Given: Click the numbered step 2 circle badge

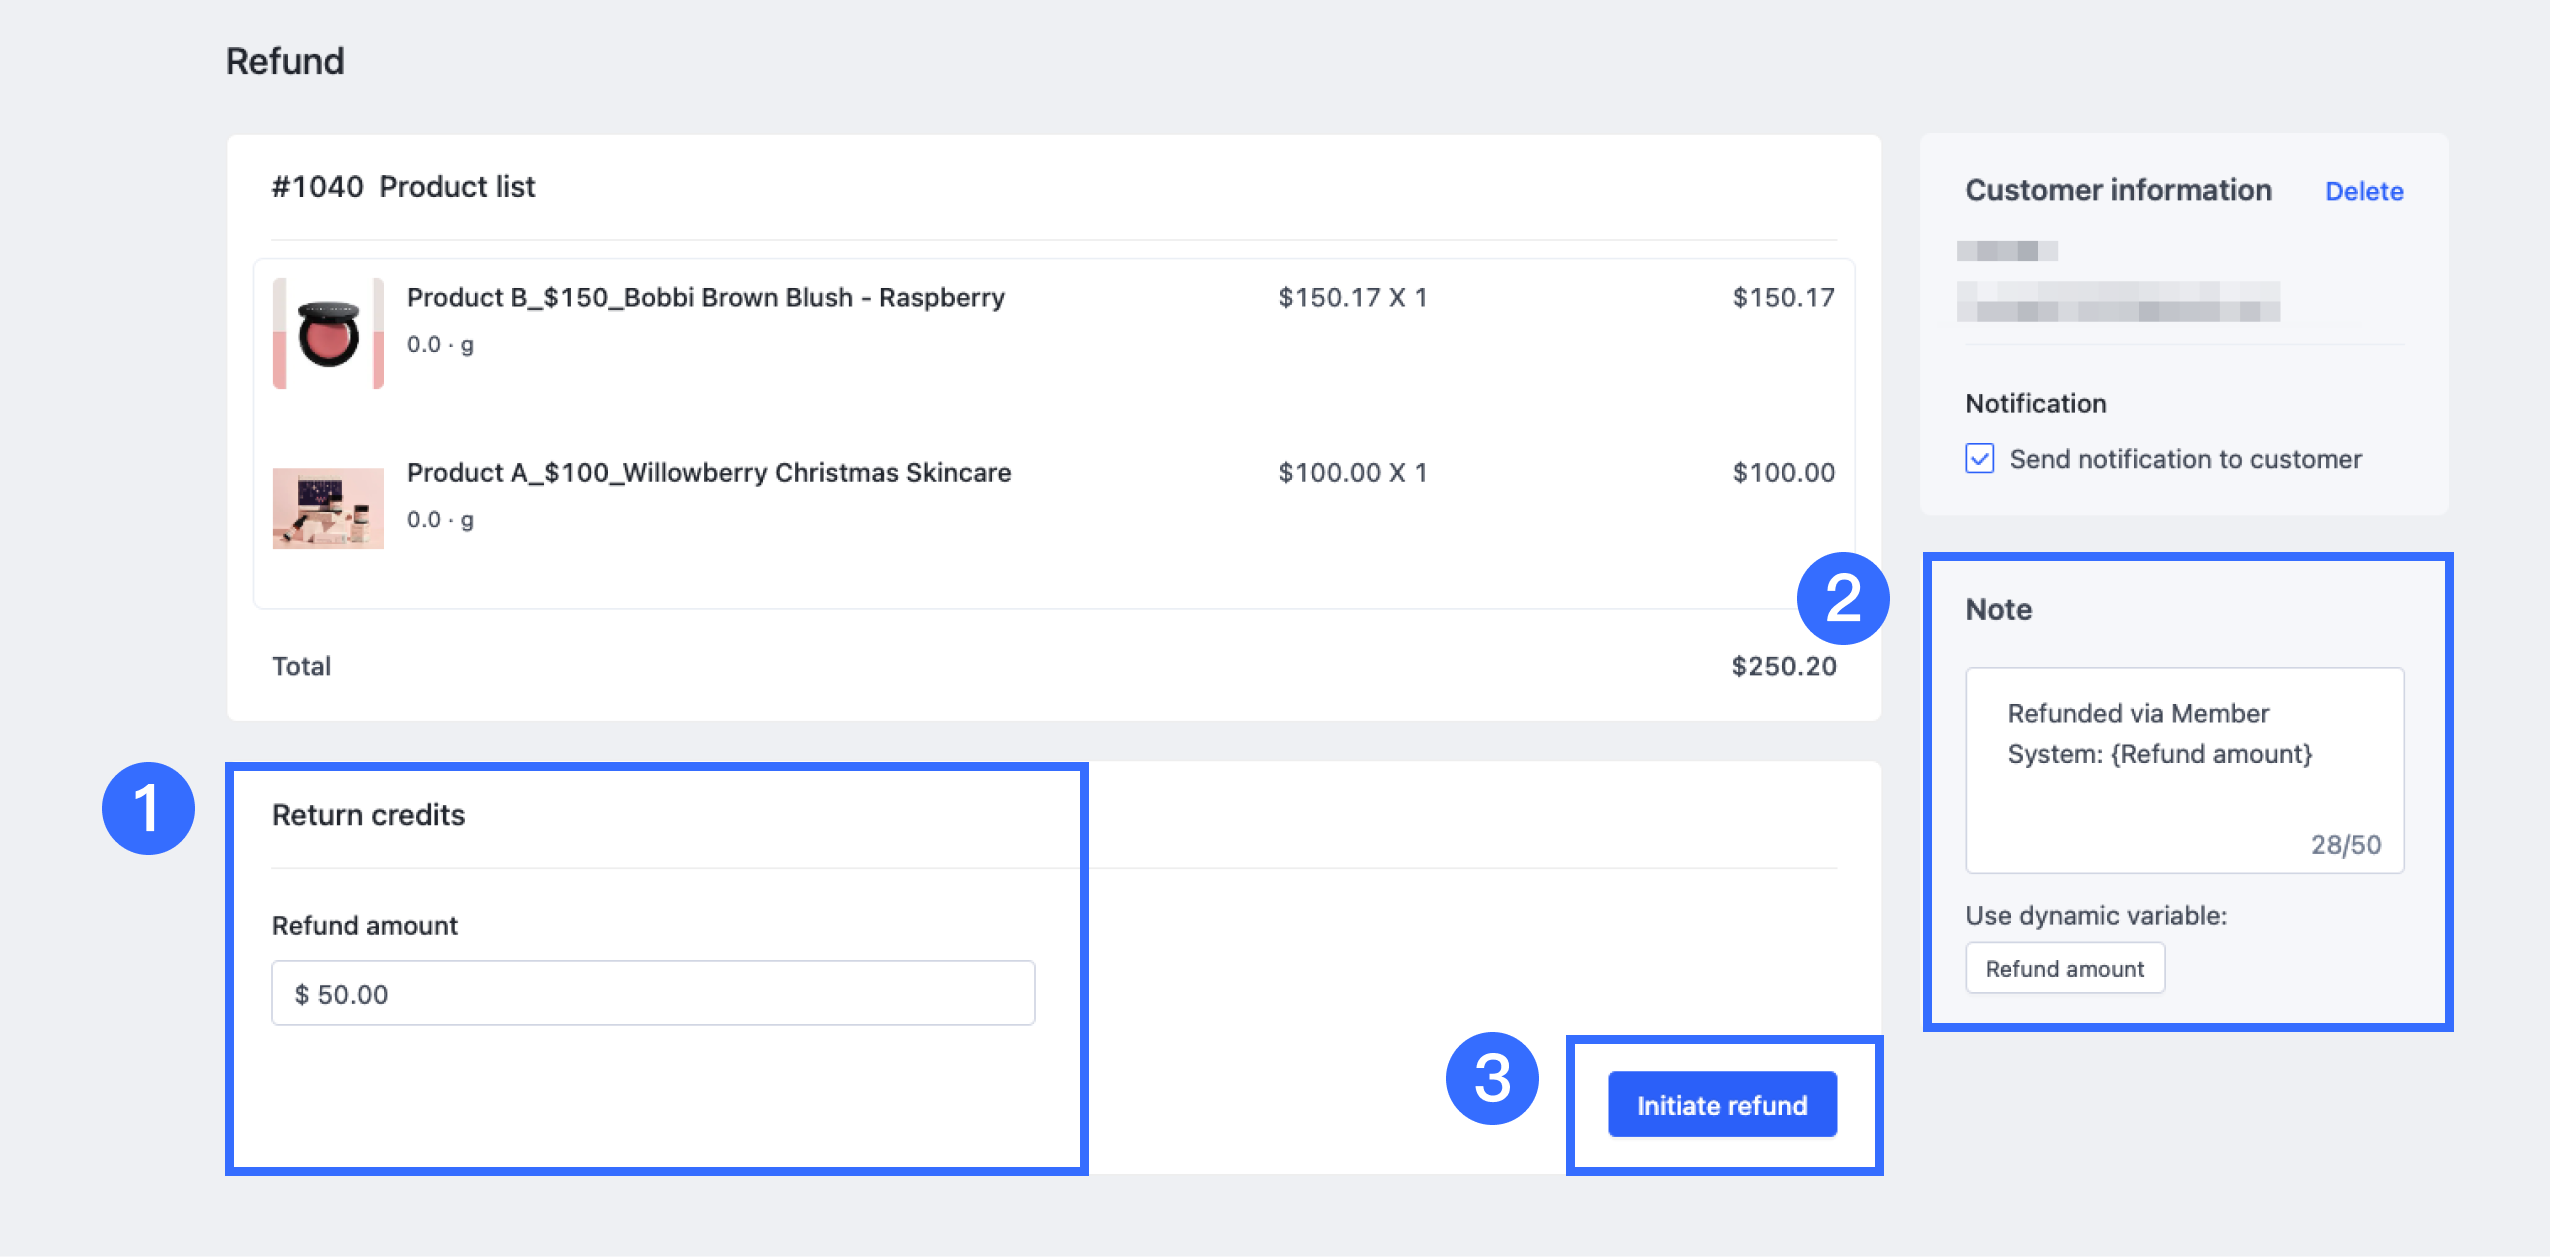Looking at the screenshot, I should tap(1842, 598).
